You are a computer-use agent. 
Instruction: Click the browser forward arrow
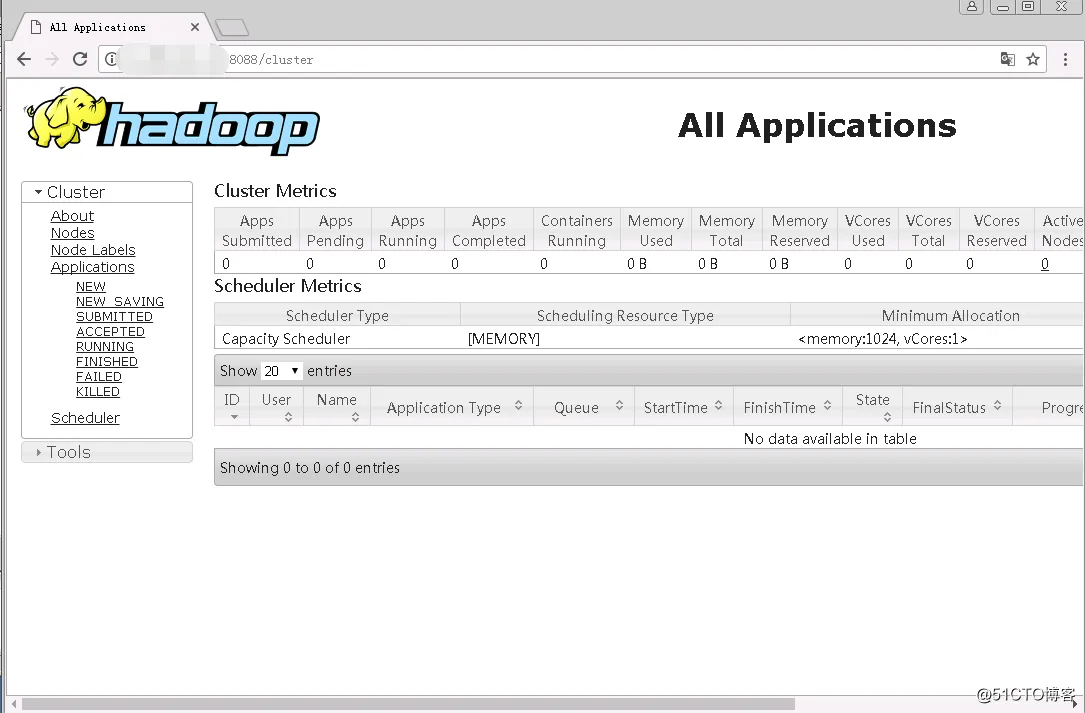[x=52, y=60]
